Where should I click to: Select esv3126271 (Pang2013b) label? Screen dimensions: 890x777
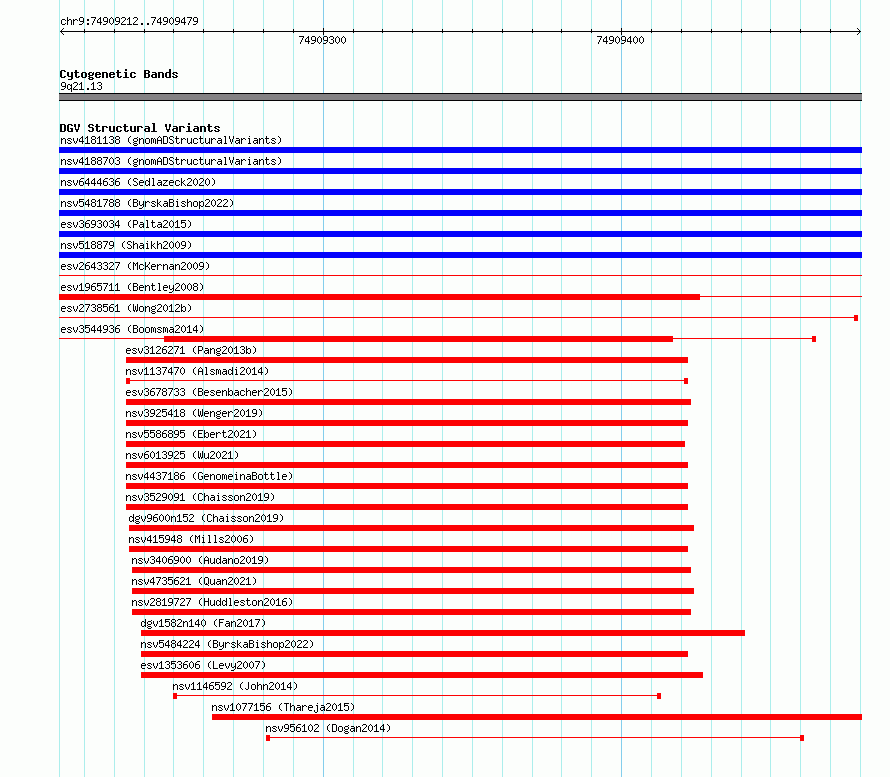point(191,350)
